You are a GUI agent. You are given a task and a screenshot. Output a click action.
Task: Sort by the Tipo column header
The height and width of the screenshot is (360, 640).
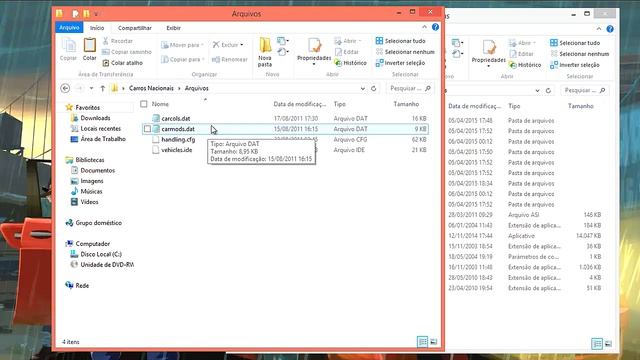[339, 104]
